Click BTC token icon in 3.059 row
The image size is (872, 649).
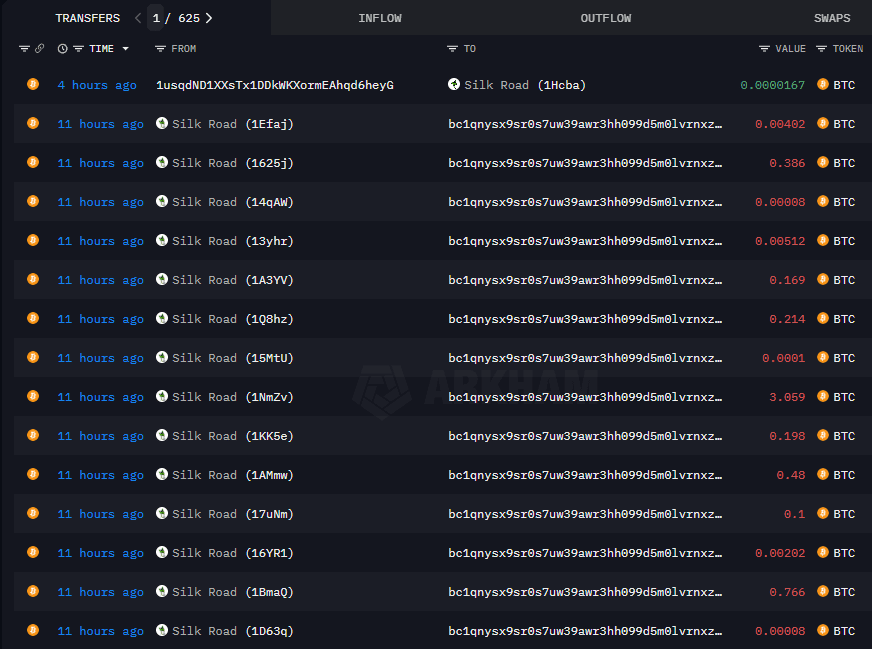(x=823, y=397)
